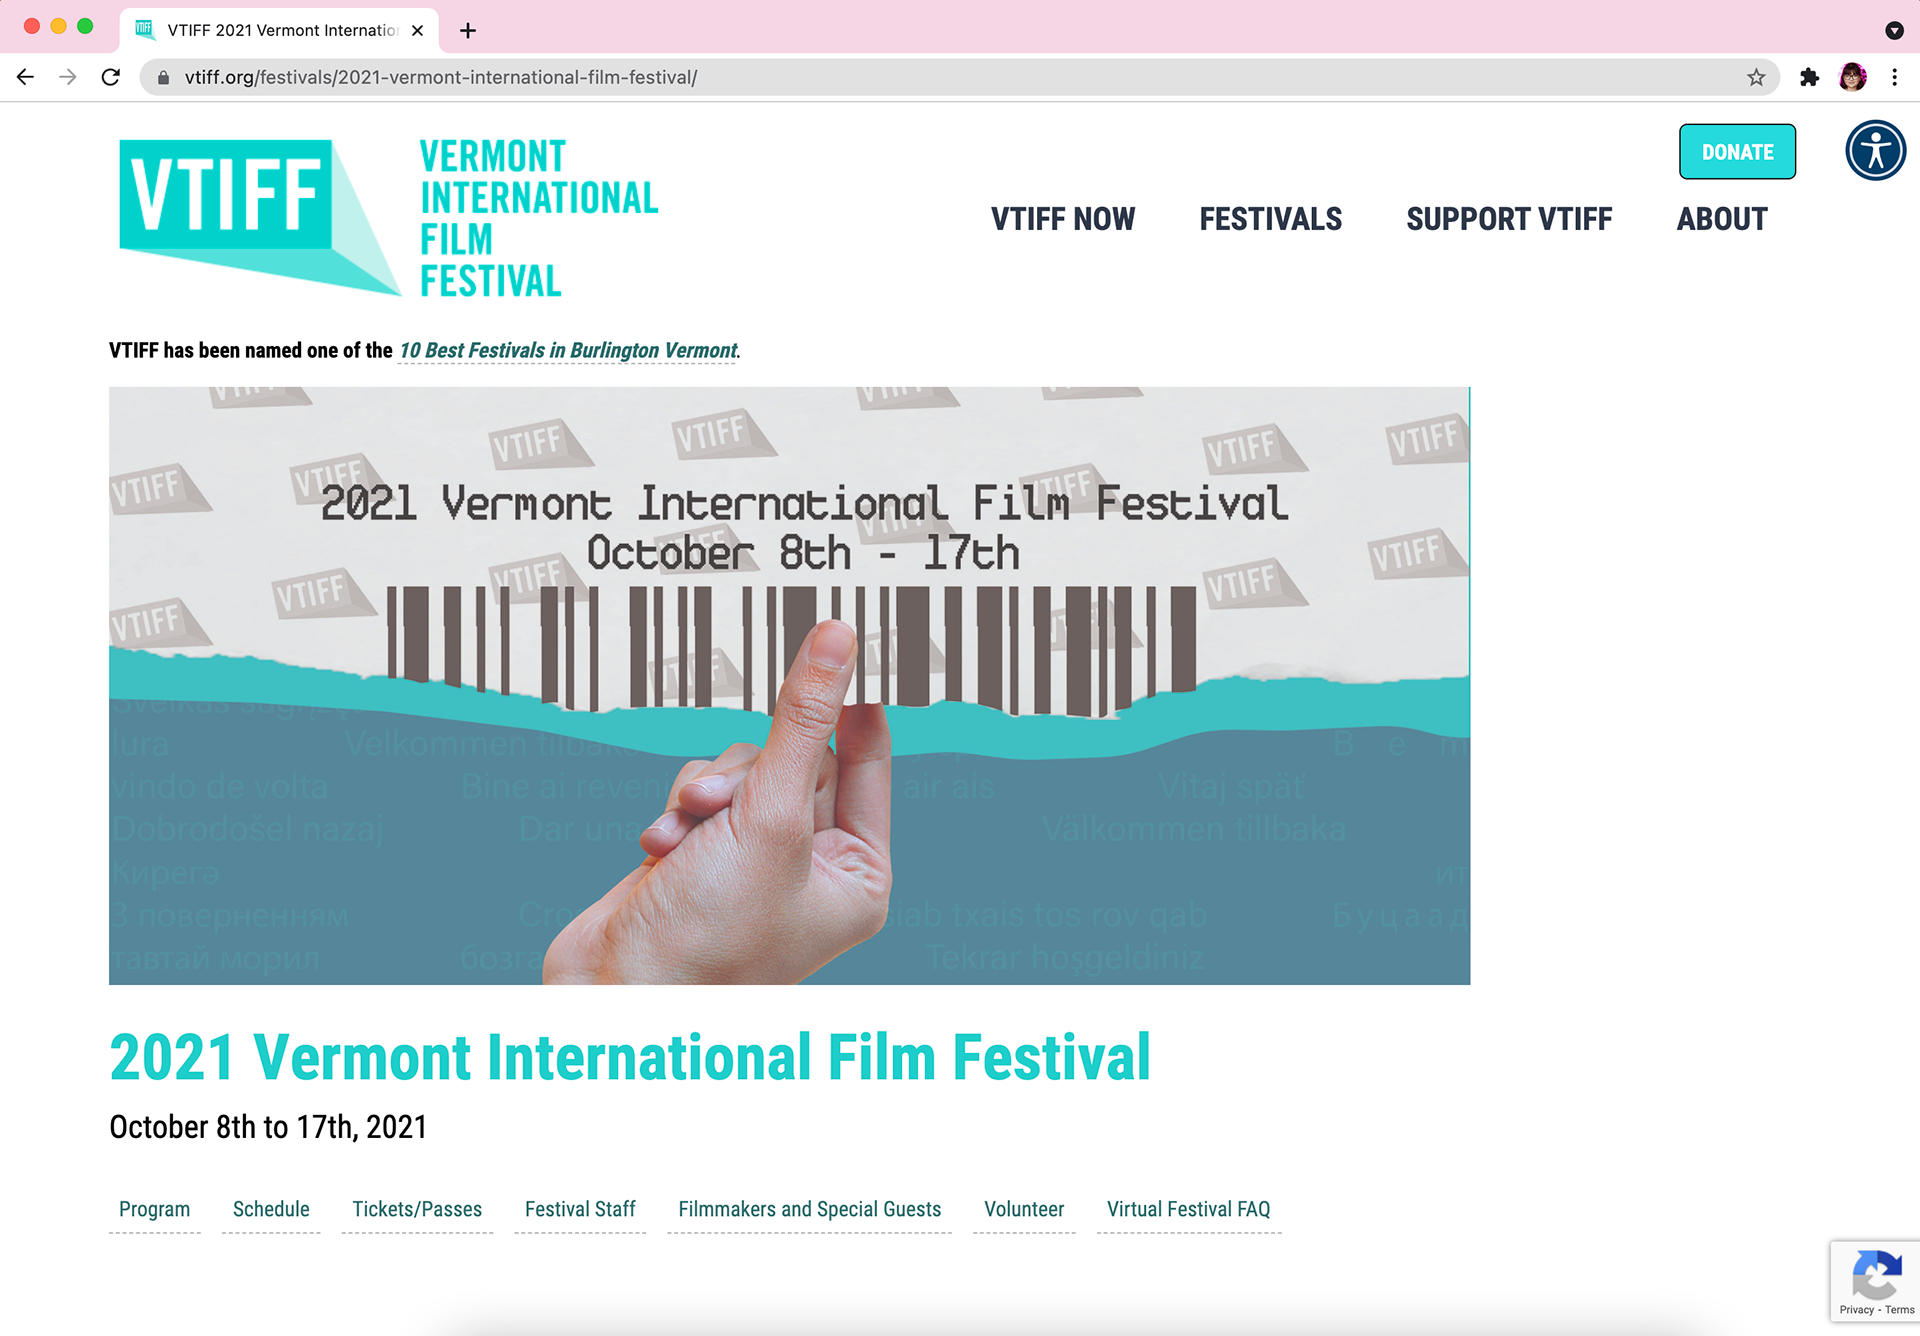Click the 2021 Vermont International Film Festival heading
This screenshot has width=1920, height=1336.
click(x=630, y=1058)
